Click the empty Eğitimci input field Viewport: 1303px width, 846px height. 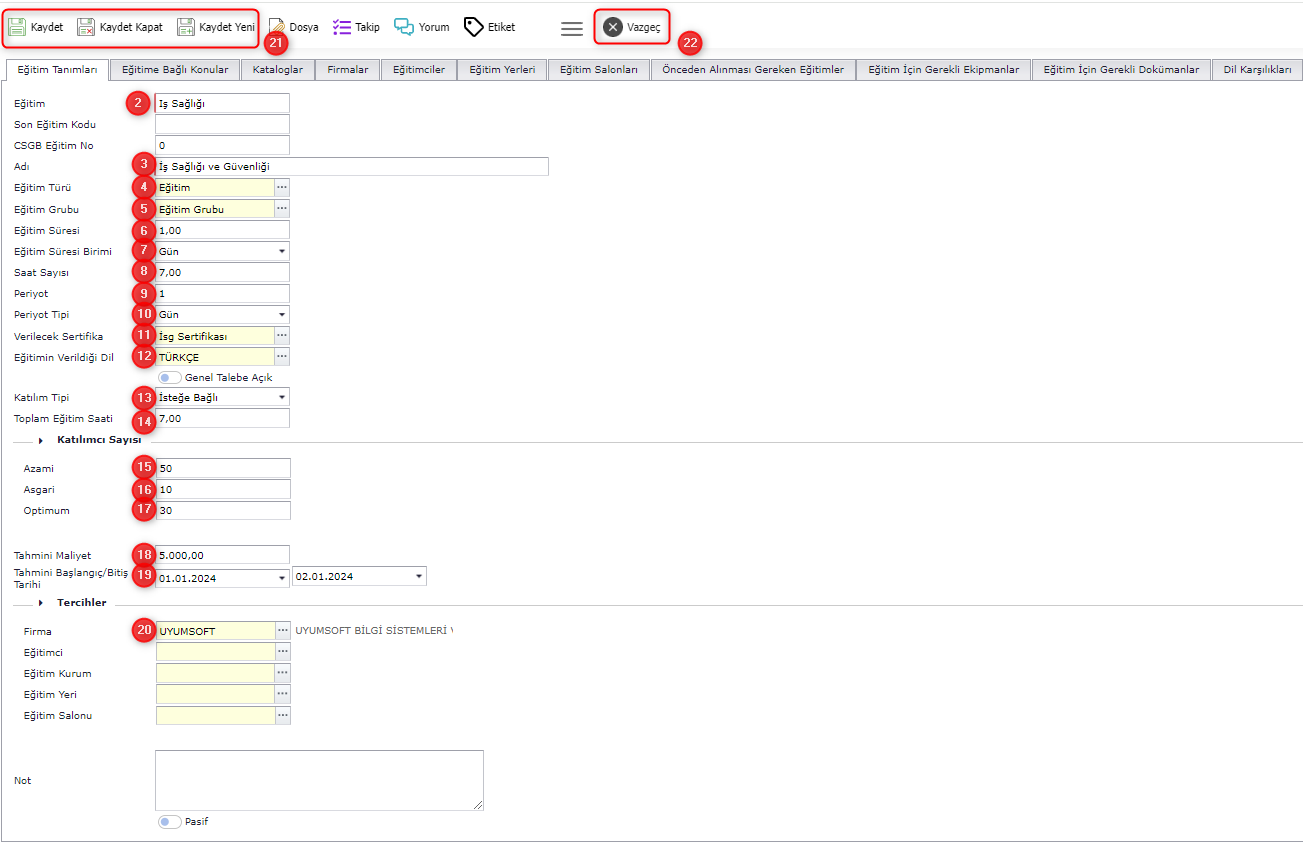(x=215, y=652)
